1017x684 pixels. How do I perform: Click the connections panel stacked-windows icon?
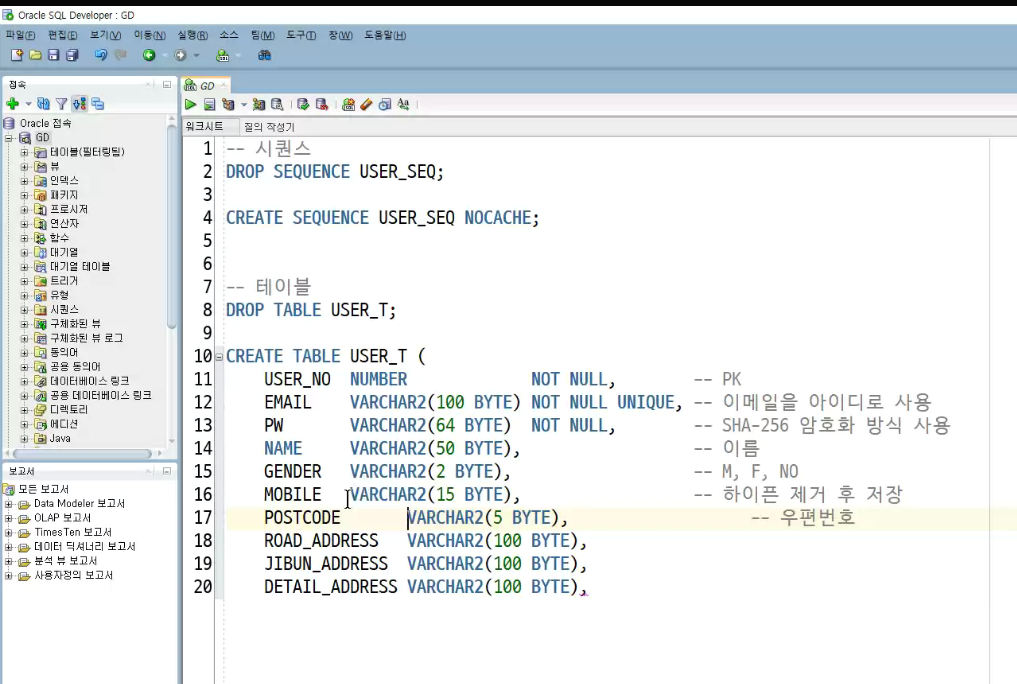point(98,103)
